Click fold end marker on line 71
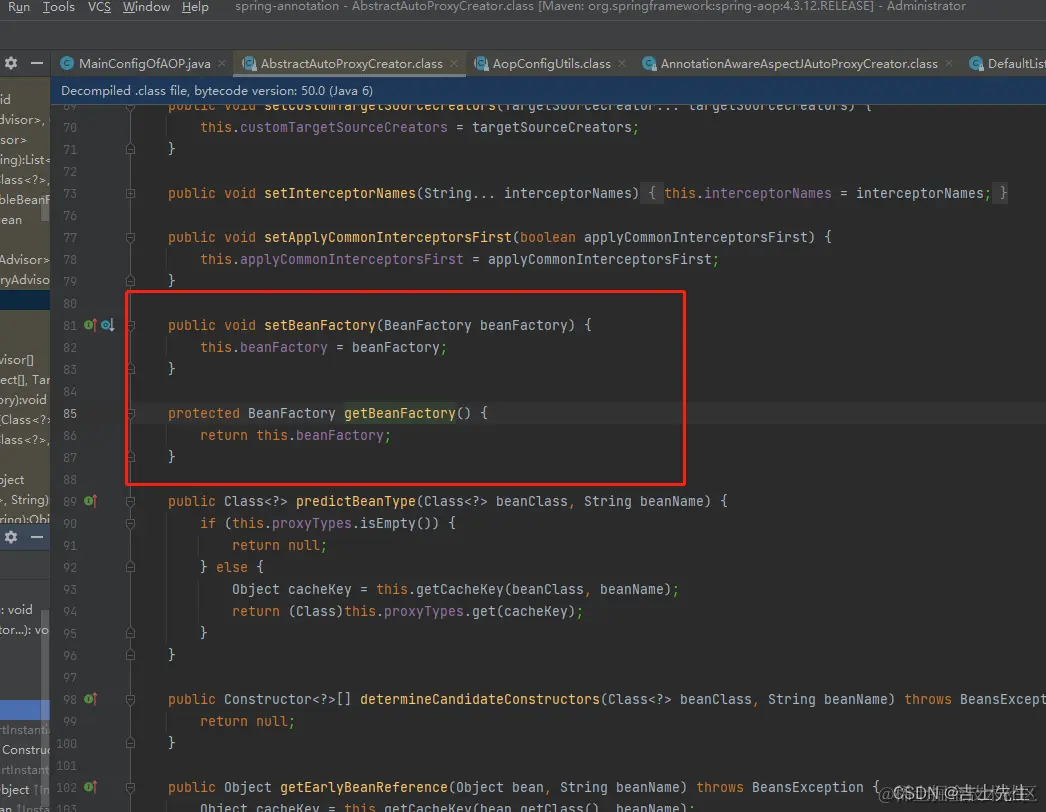 point(131,149)
